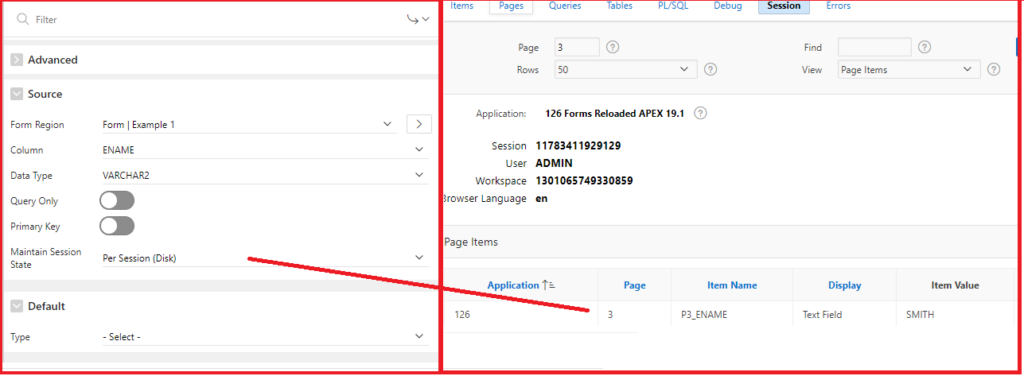Click into the Find text field
The image size is (1024, 376).
874,47
